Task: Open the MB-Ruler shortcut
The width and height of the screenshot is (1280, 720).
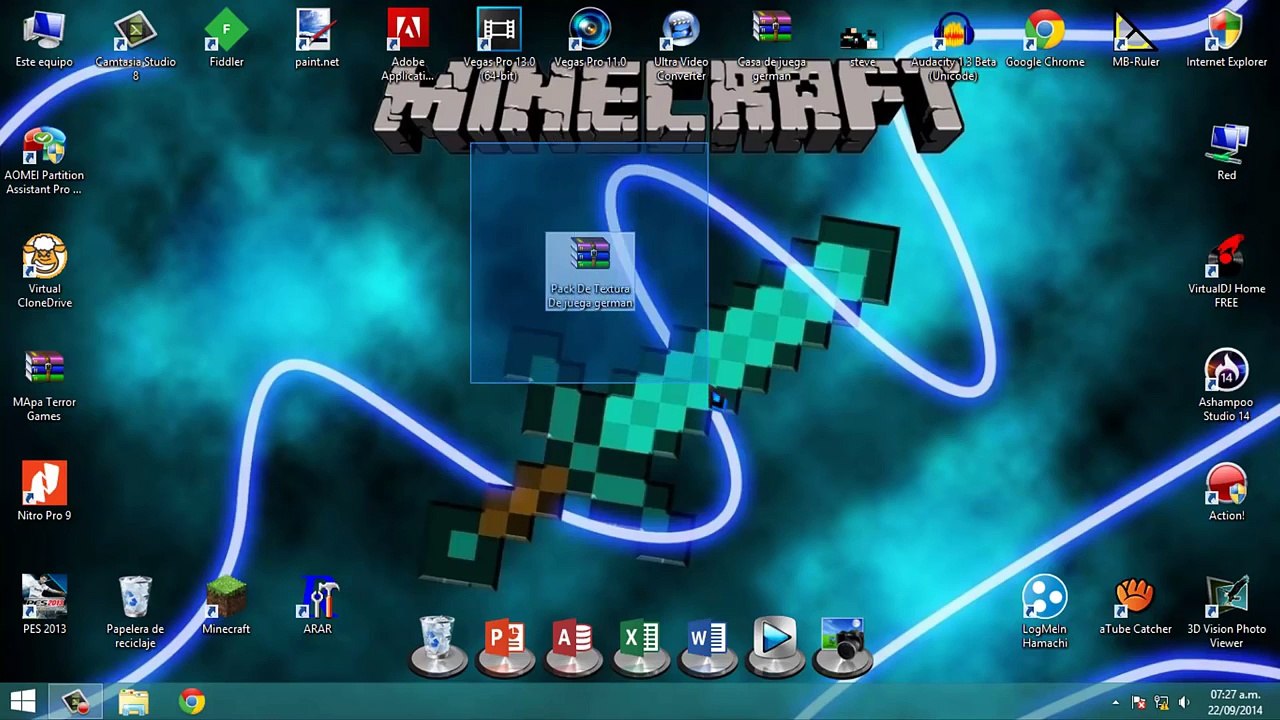Action: (x=1136, y=40)
